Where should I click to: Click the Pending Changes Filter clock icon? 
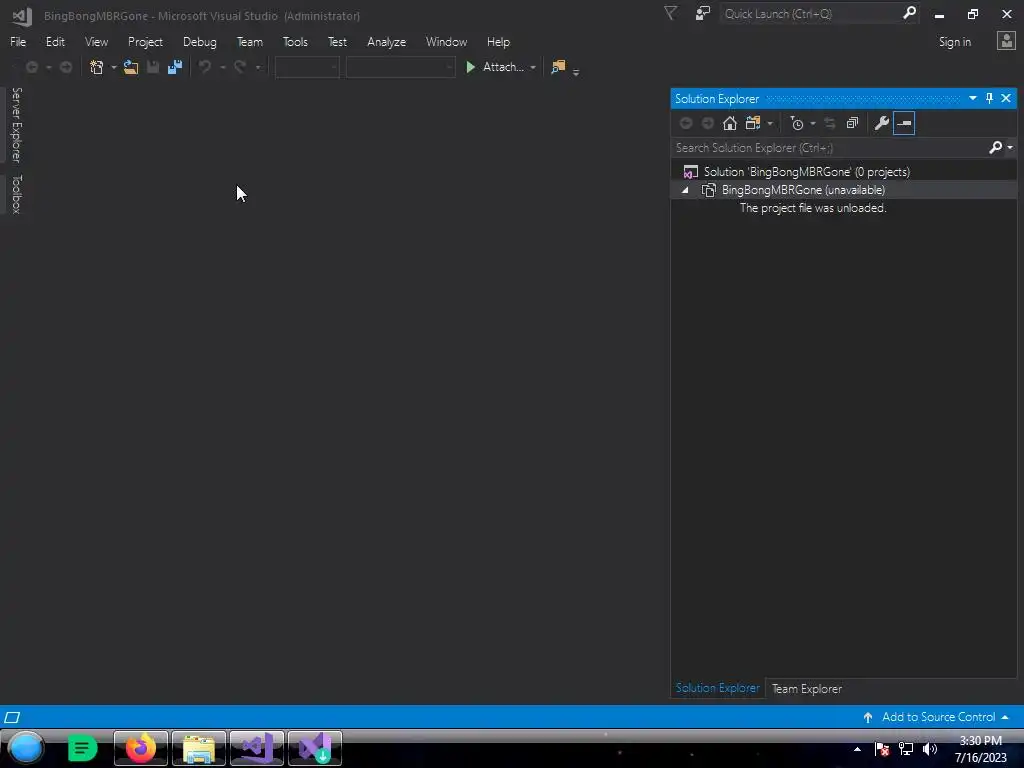797,123
